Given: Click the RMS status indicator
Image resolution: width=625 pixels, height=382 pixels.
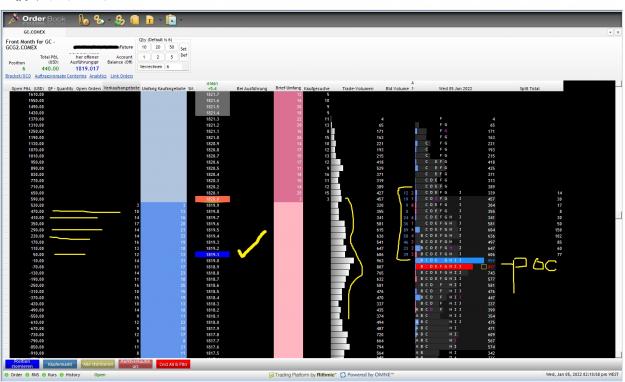Looking at the screenshot, I should [32, 375].
